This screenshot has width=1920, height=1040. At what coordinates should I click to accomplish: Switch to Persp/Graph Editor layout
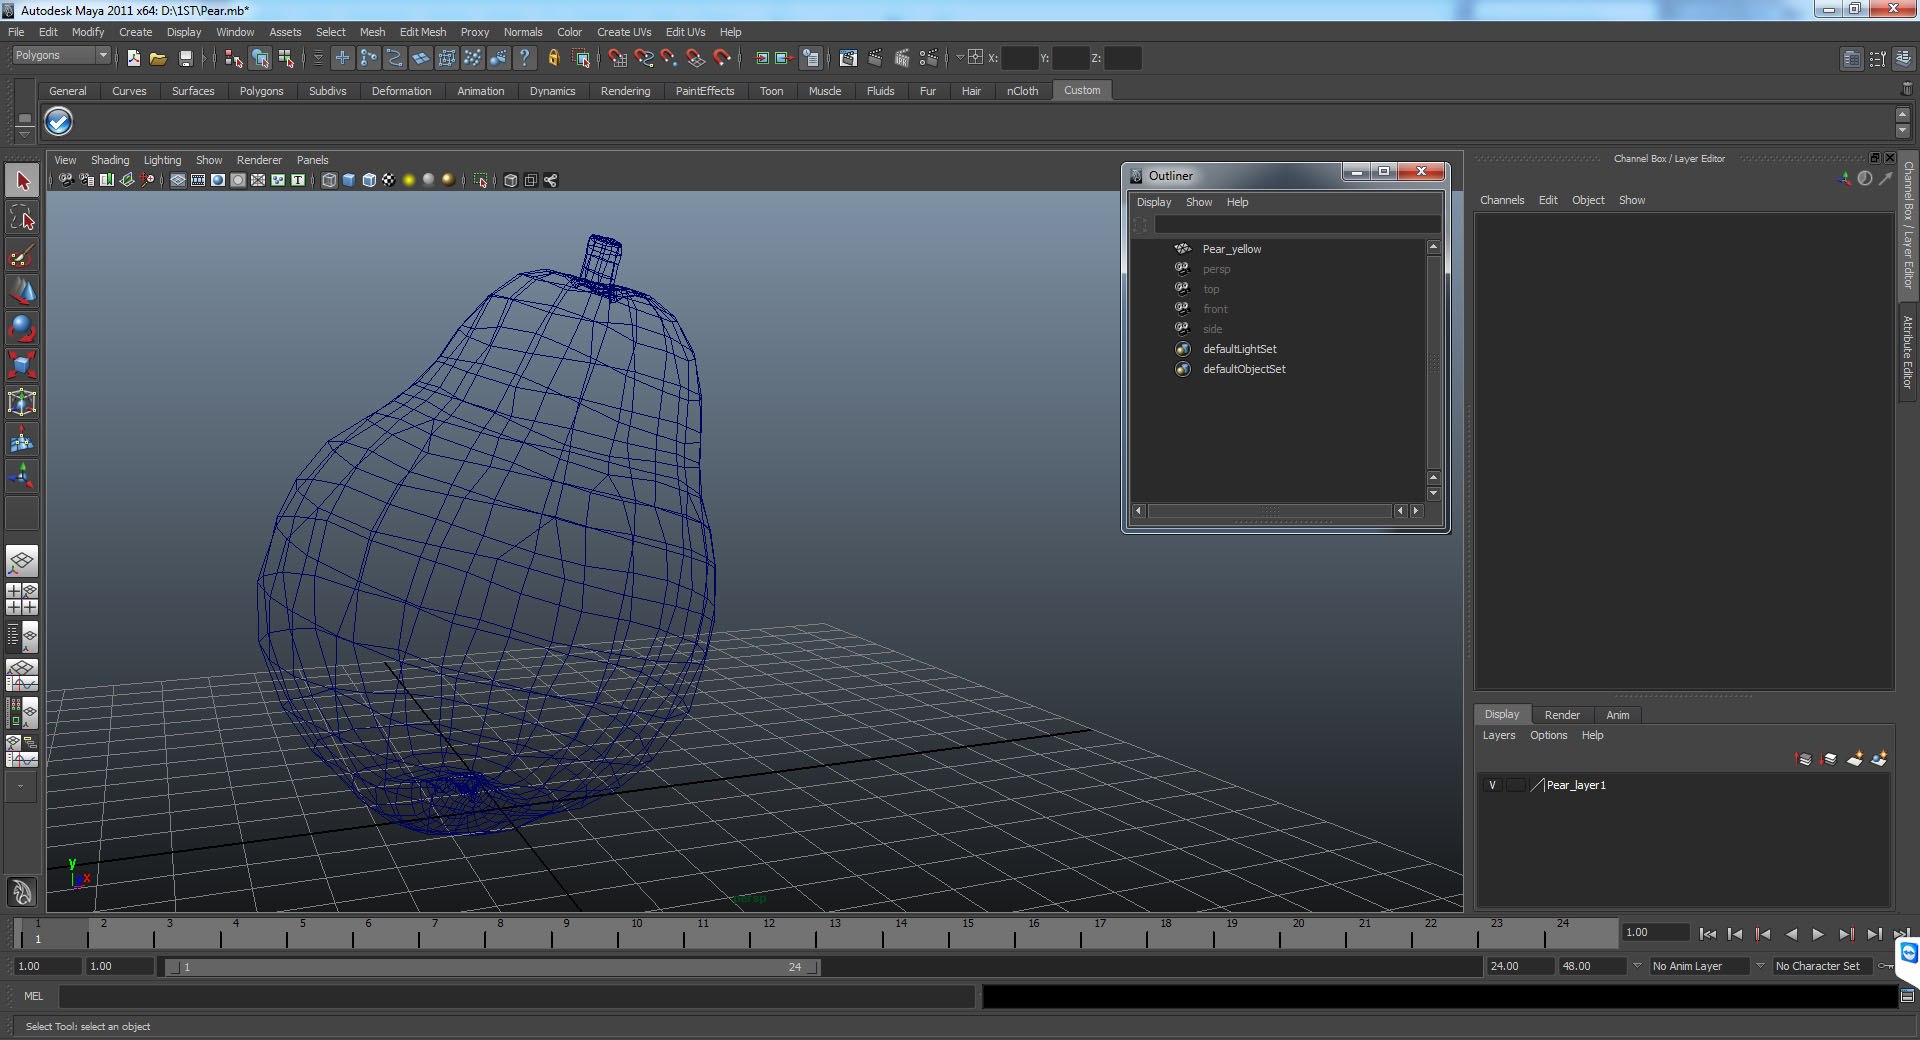click(22, 675)
